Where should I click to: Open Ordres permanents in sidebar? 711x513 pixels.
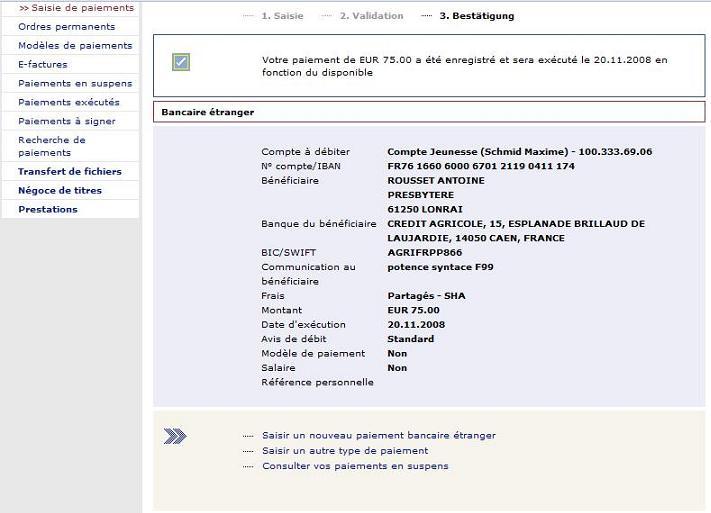pos(66,27)
